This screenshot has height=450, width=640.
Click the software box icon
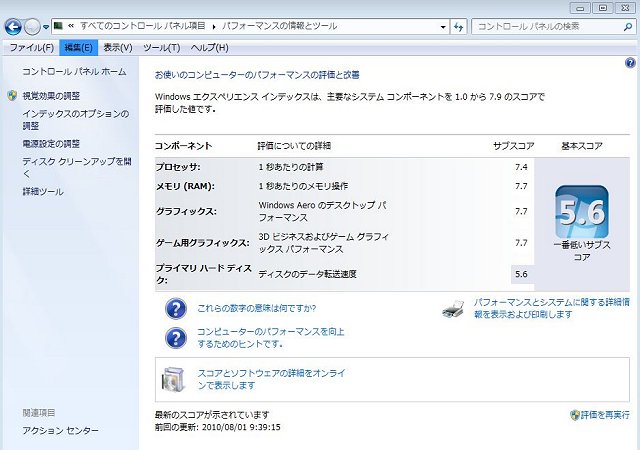173,379
